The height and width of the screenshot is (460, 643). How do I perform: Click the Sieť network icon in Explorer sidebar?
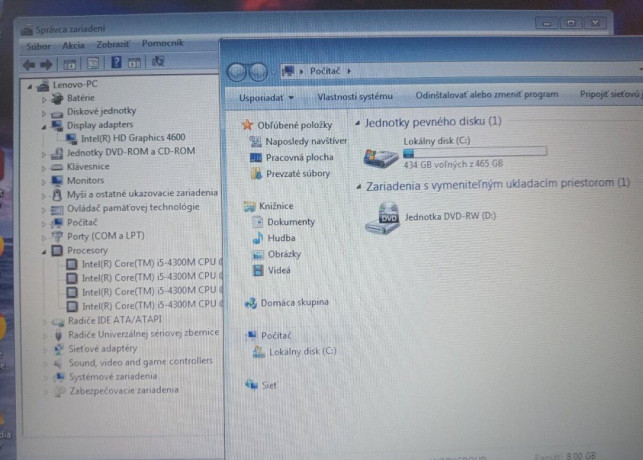point(251,385)
